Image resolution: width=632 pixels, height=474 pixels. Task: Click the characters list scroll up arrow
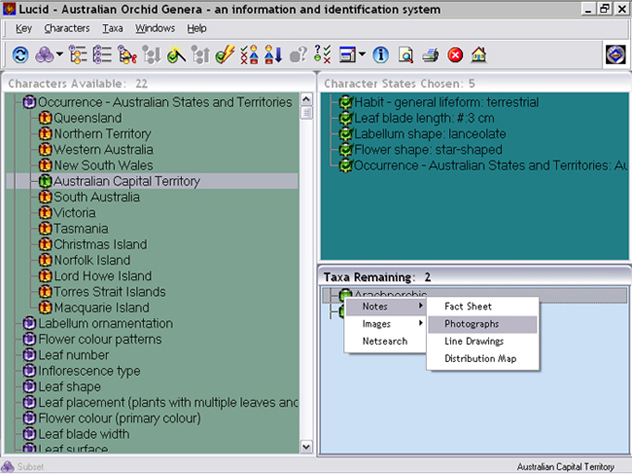point(306,99)
